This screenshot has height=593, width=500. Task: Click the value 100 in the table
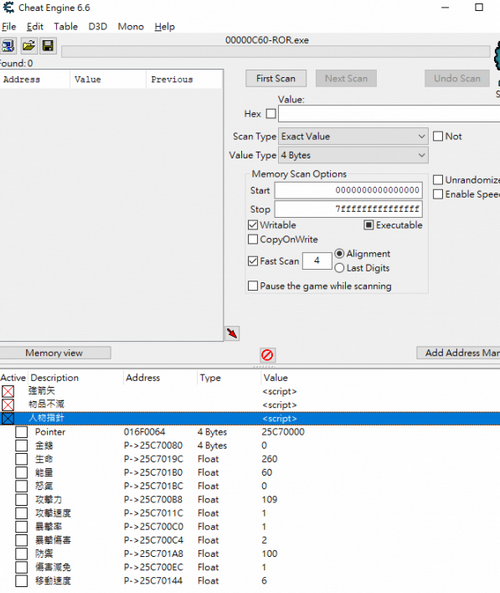(x=270, y=554)
